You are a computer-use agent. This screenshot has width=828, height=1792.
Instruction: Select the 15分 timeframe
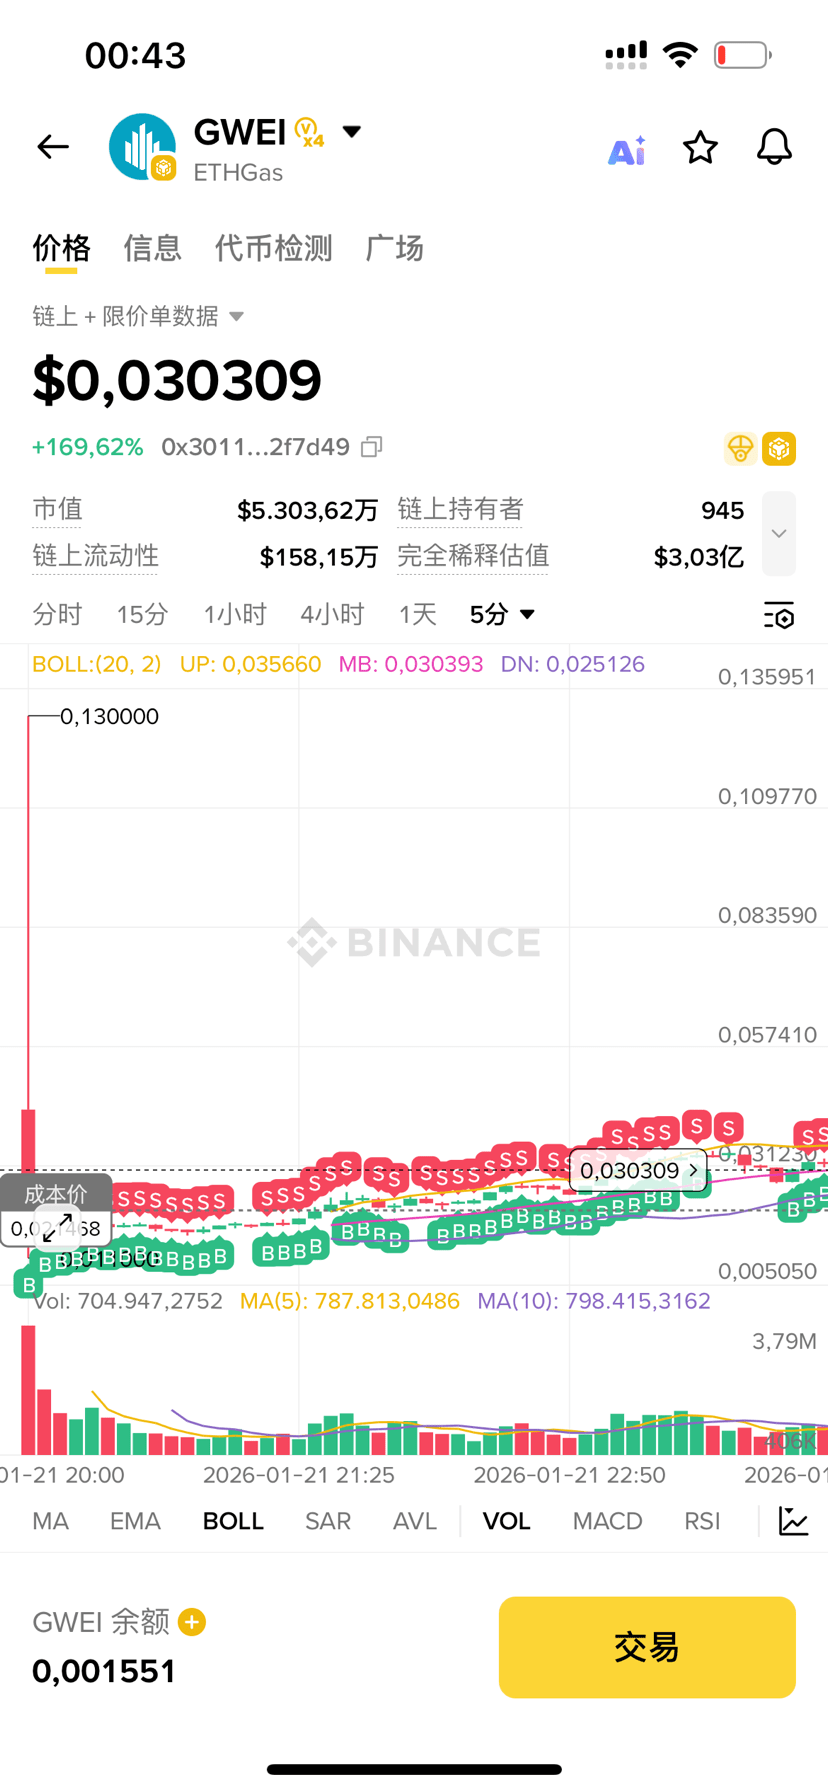pos(142,614)
